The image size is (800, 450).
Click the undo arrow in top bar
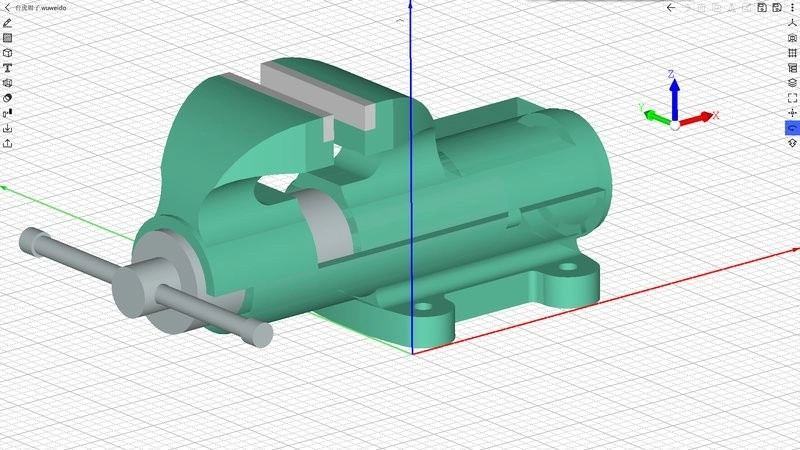click(671, 7)
